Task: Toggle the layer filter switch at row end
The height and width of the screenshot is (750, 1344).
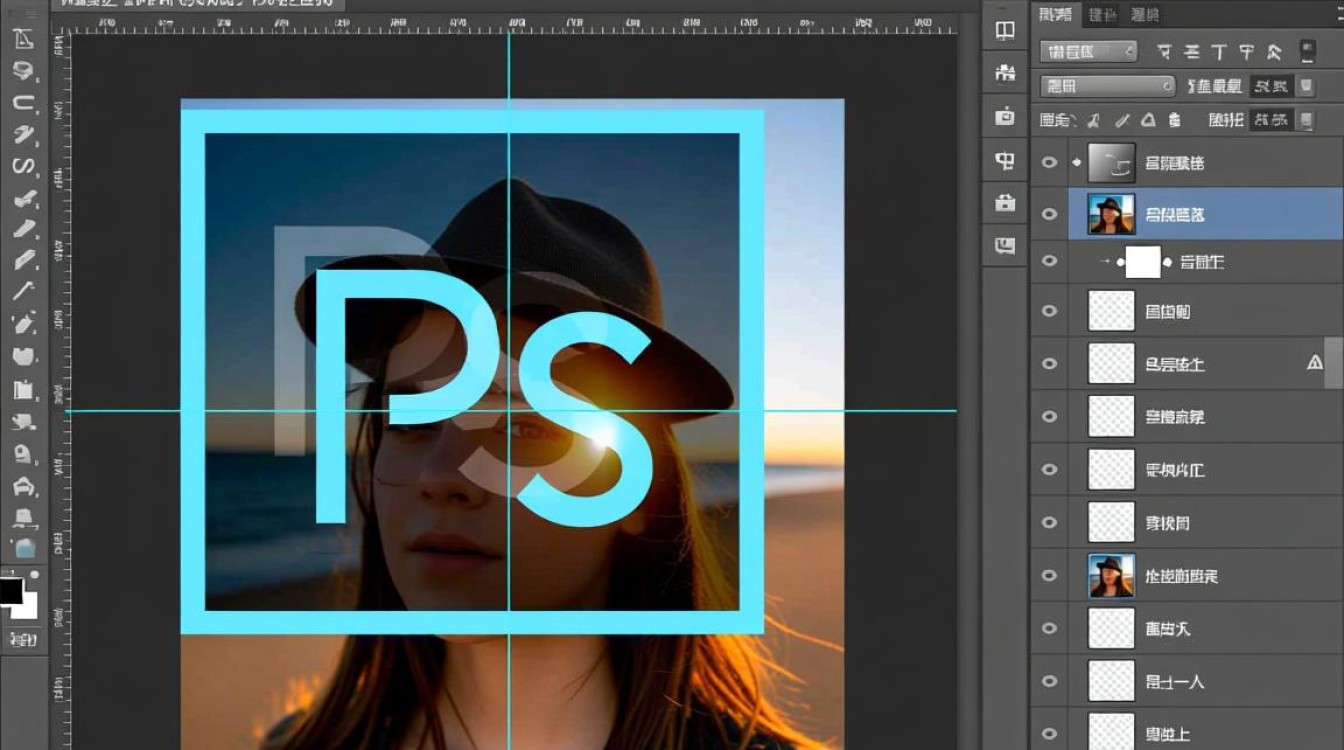Action: click(1307, 52)
